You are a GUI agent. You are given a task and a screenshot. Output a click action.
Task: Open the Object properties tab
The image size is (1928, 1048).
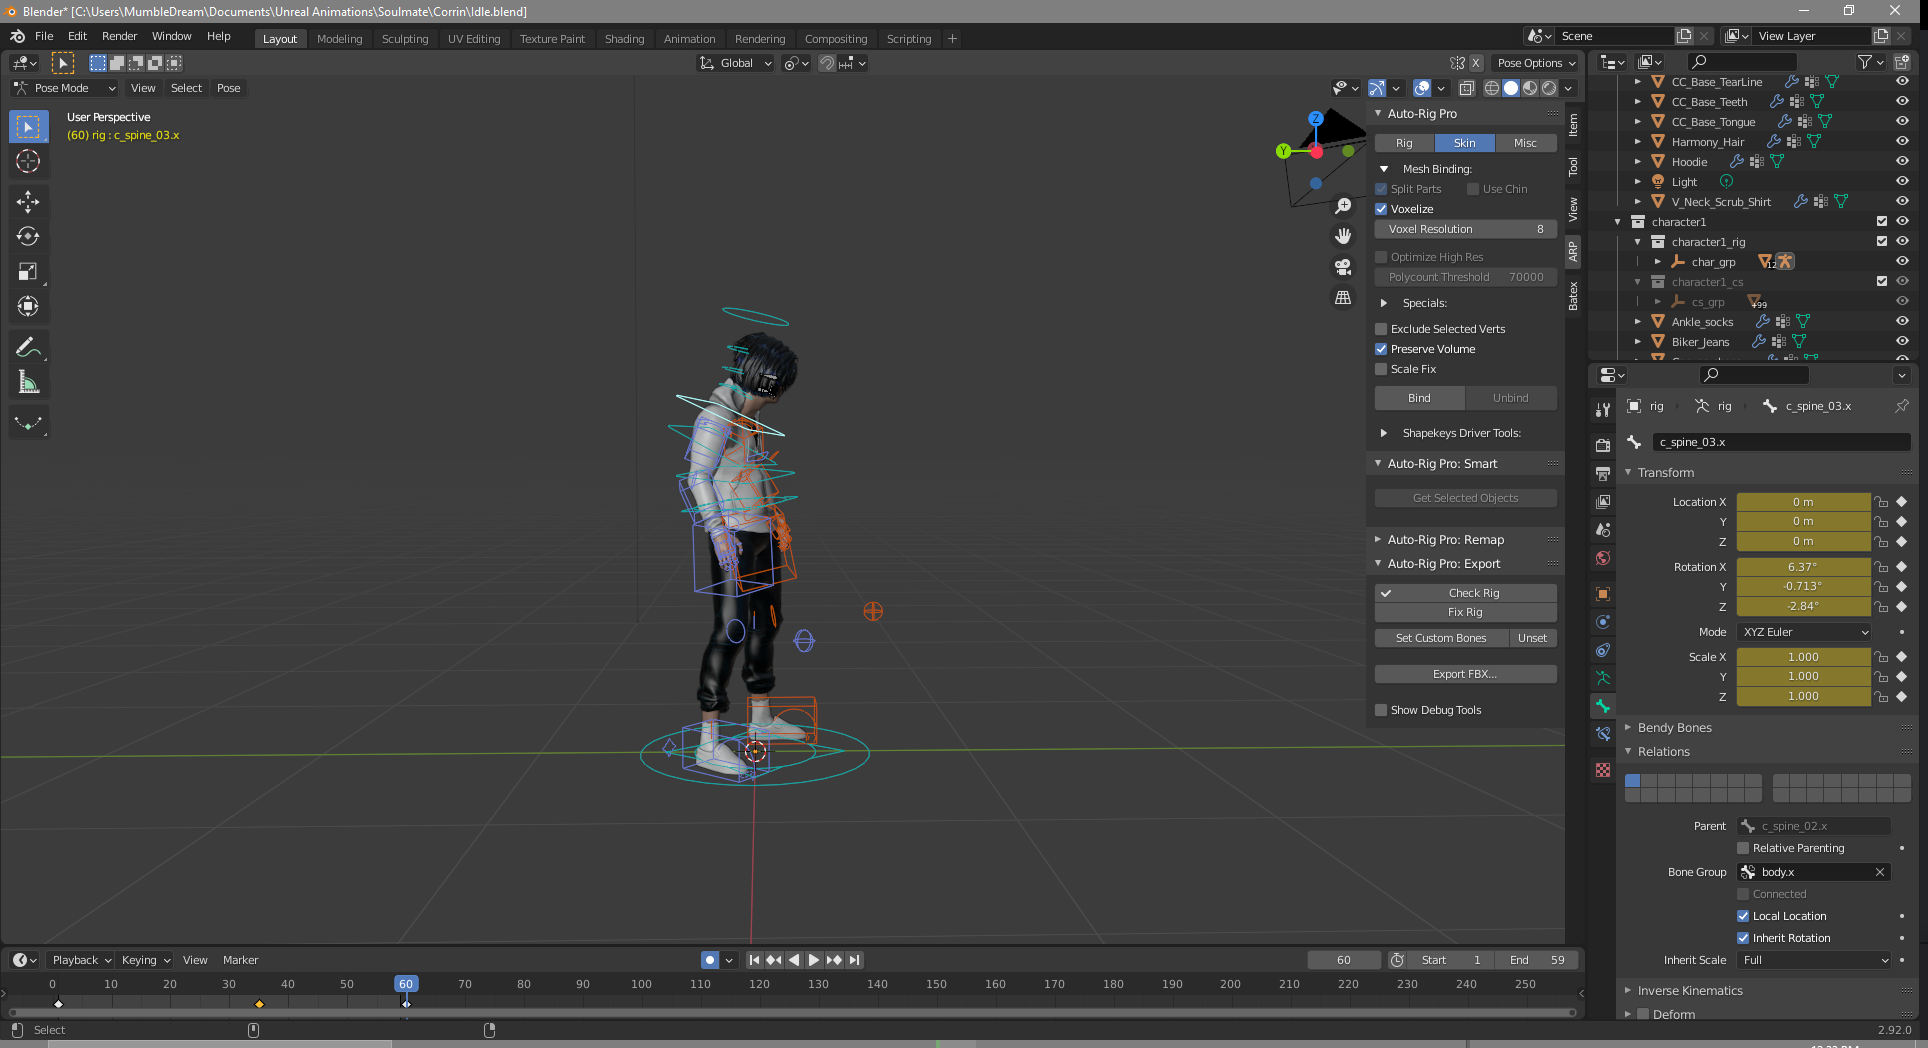click(x=1603, y=594)
